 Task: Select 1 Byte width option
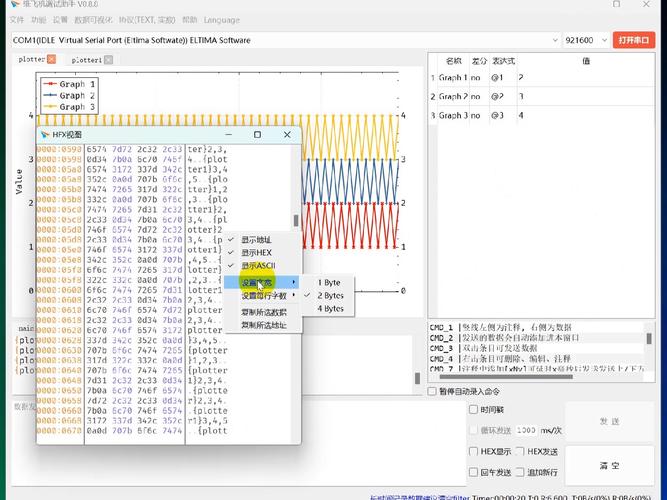click(328, 283)
